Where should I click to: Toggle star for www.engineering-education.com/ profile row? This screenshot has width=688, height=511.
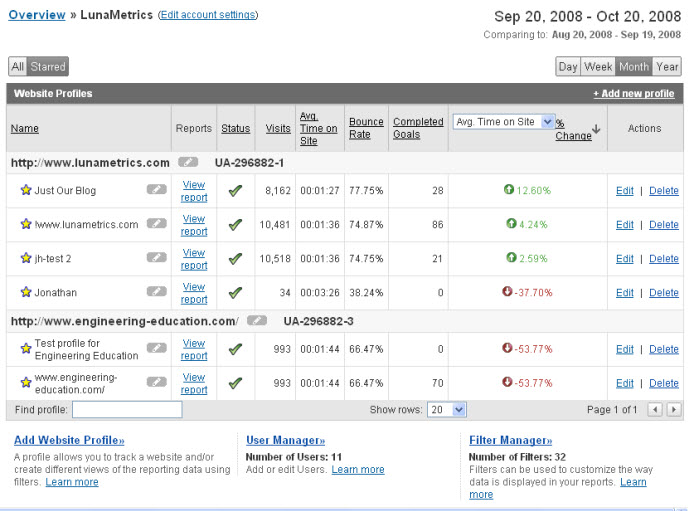tap(26, 382)
